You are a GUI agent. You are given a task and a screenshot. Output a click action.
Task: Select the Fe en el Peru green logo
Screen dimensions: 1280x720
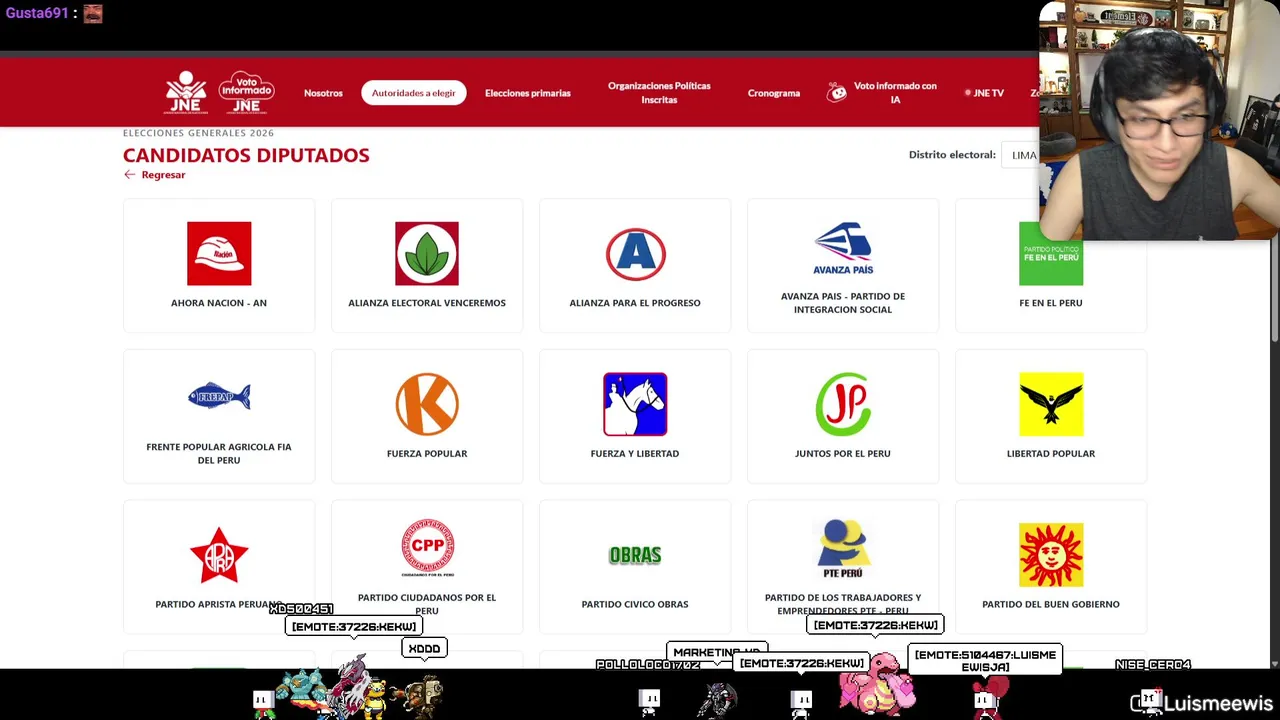pyautogui.click(x=1050, y=254)
